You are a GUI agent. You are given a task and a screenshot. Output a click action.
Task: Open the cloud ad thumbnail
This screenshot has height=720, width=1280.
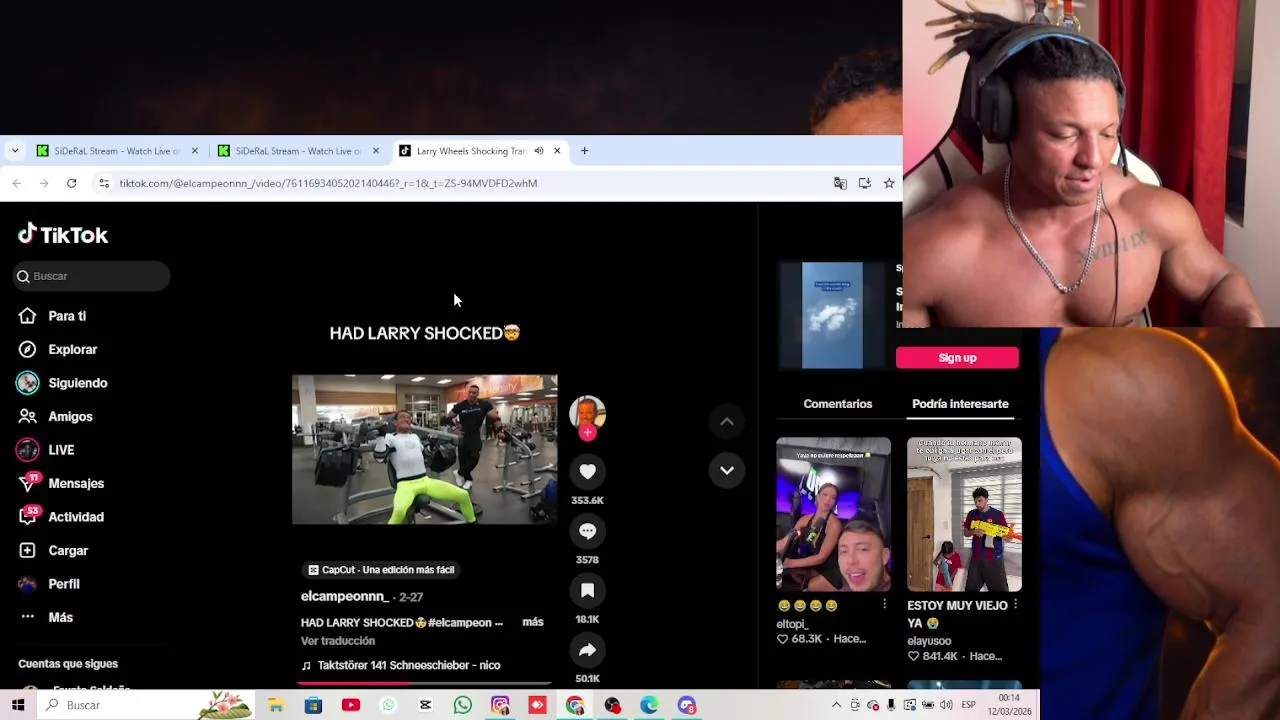[832, 315]
